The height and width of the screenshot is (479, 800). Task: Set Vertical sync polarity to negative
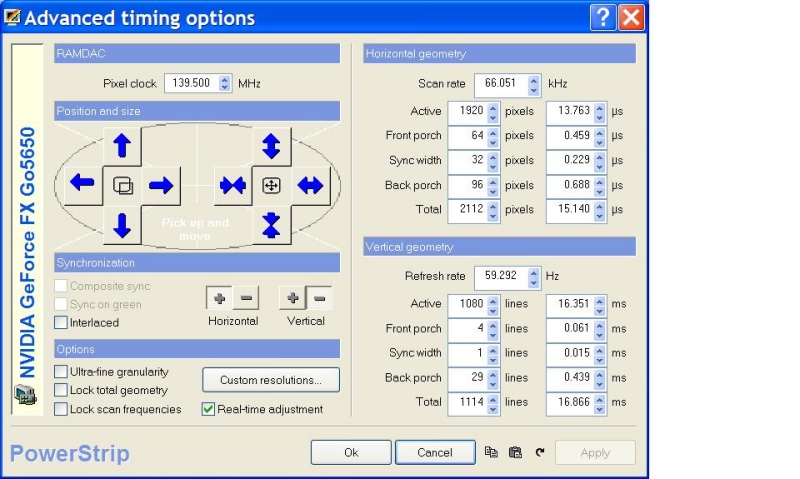[319, 298]
